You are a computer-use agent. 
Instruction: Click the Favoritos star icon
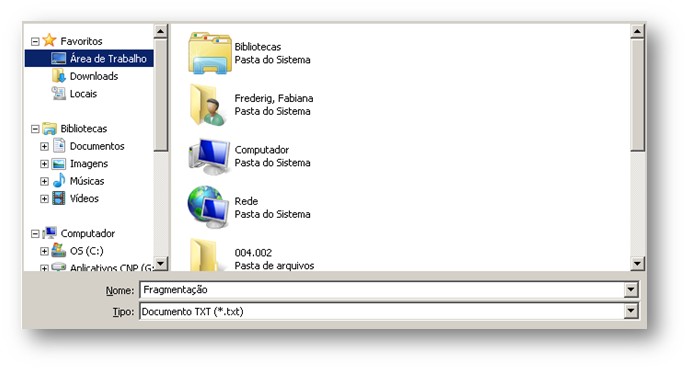50,40
